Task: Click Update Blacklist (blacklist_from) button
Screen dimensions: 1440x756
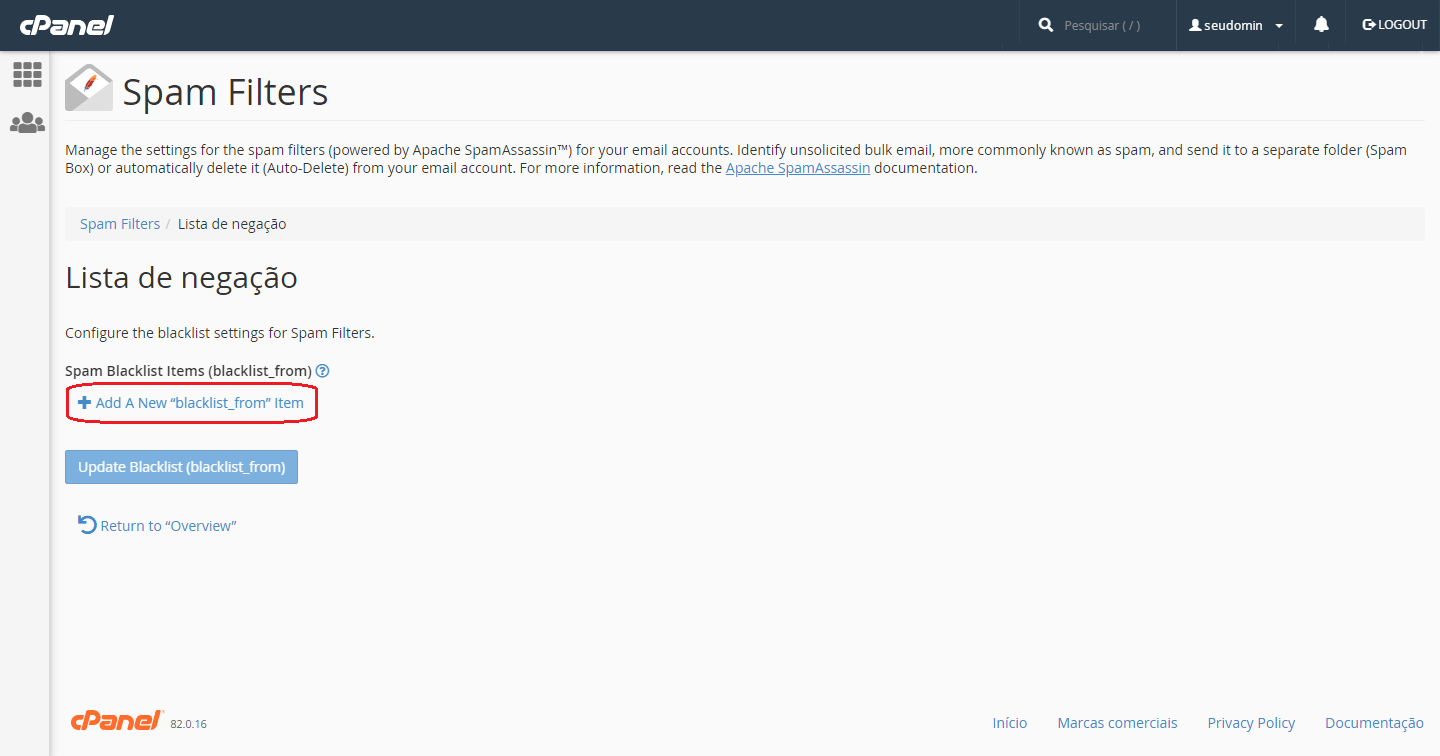Action: [181, 467]
